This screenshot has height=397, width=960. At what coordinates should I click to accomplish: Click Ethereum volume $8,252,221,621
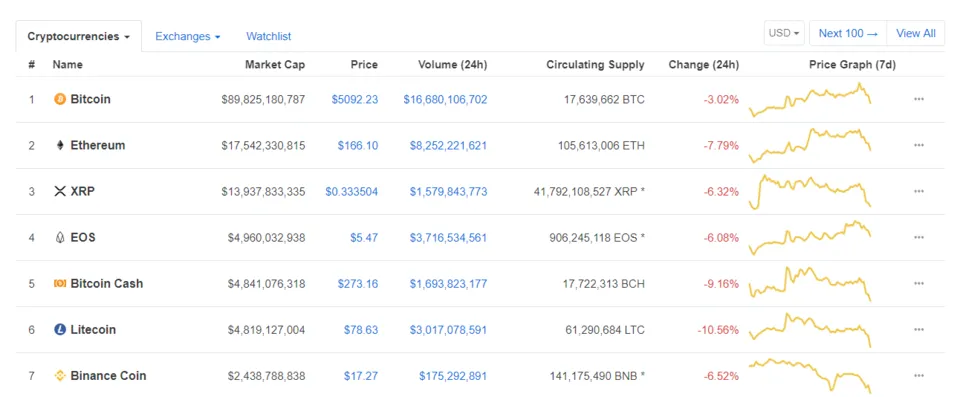[x=448, y=145]
